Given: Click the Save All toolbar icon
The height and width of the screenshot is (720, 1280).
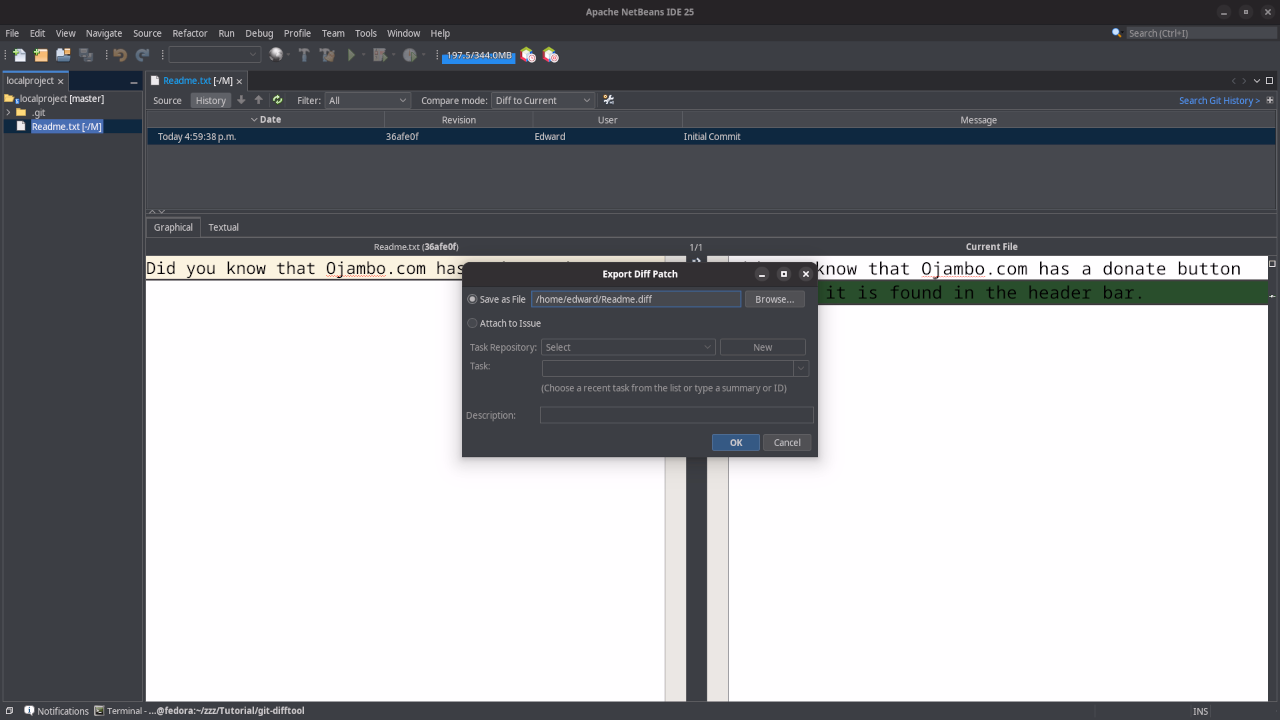Looking at the screenshot, I should click(x=86, y=55).
